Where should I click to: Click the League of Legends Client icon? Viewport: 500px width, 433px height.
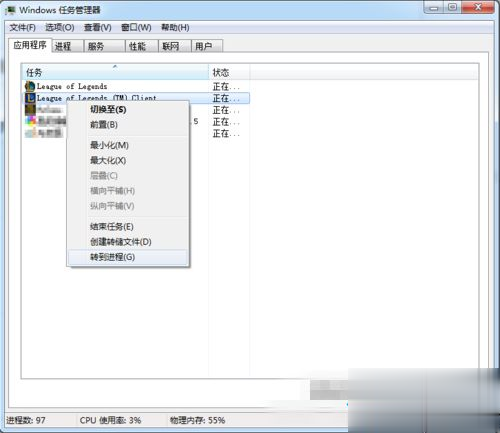click(x=30, y=98)
